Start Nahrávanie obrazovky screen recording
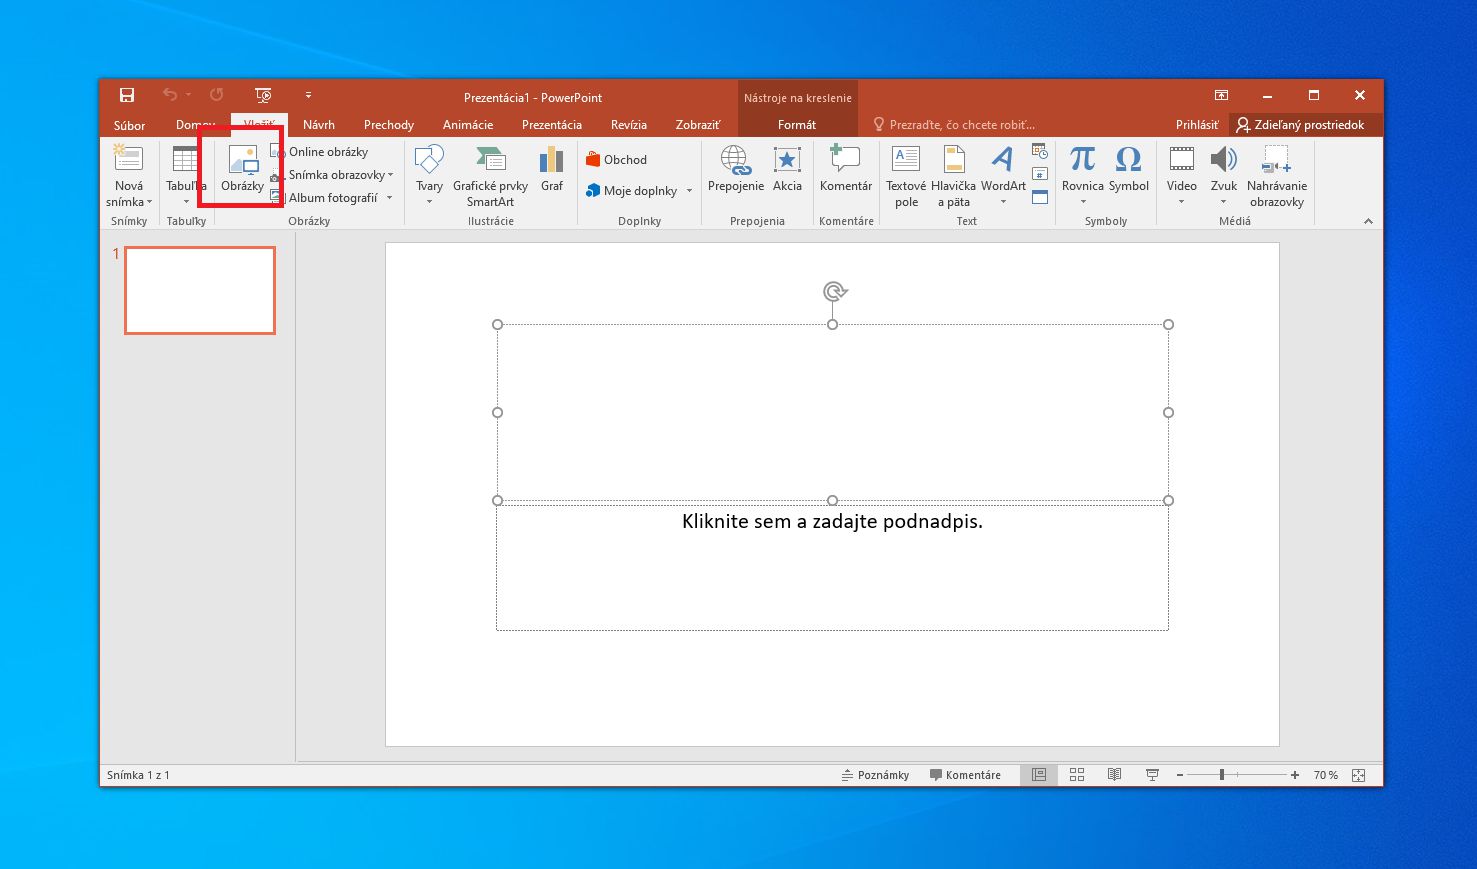This screenshot has height=869, width=1477. click(1277, 174)
